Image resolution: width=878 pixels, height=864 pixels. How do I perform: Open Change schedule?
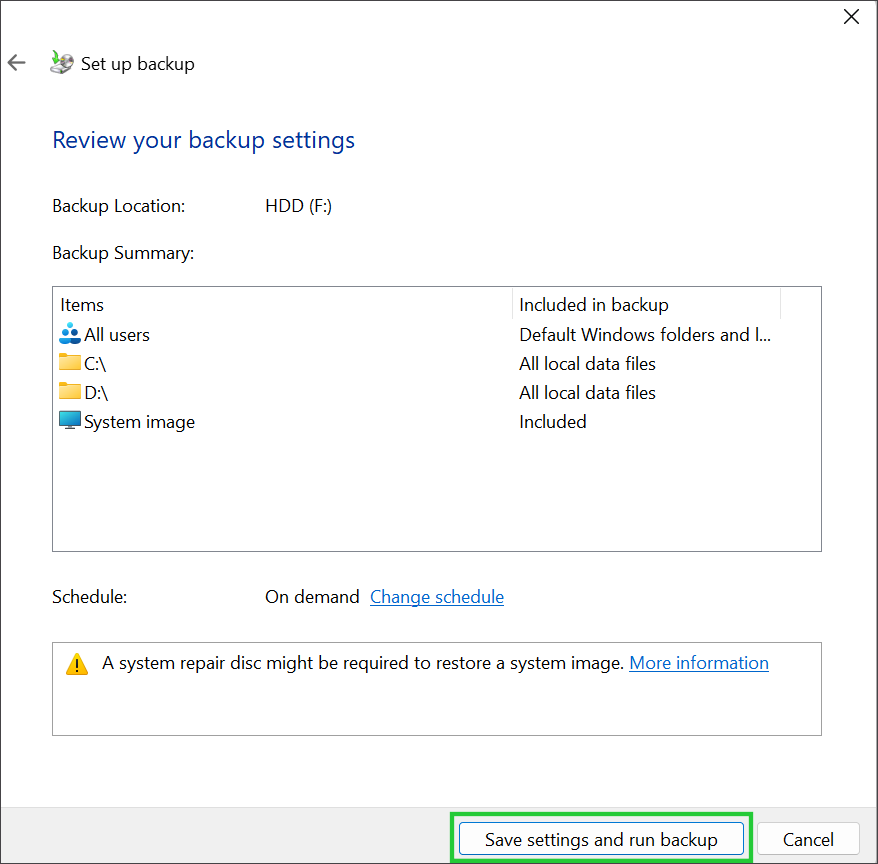coord(436,597)
